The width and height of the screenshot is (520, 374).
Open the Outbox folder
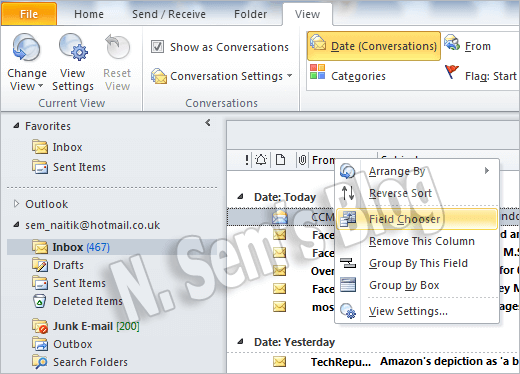coord(62,344)
